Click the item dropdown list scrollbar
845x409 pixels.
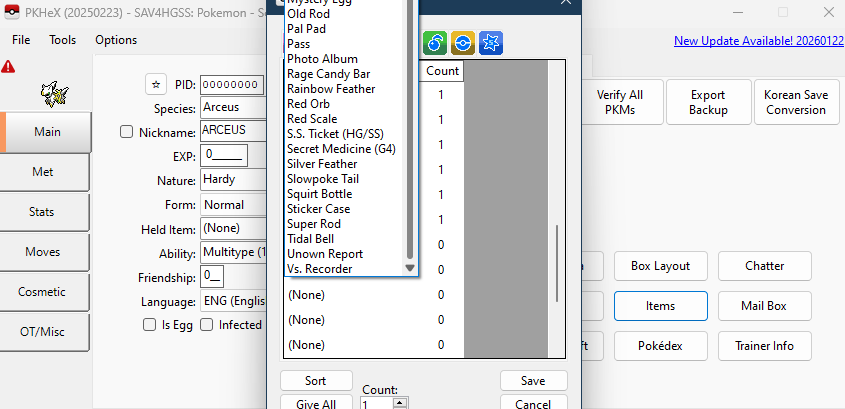coord(410,129)
